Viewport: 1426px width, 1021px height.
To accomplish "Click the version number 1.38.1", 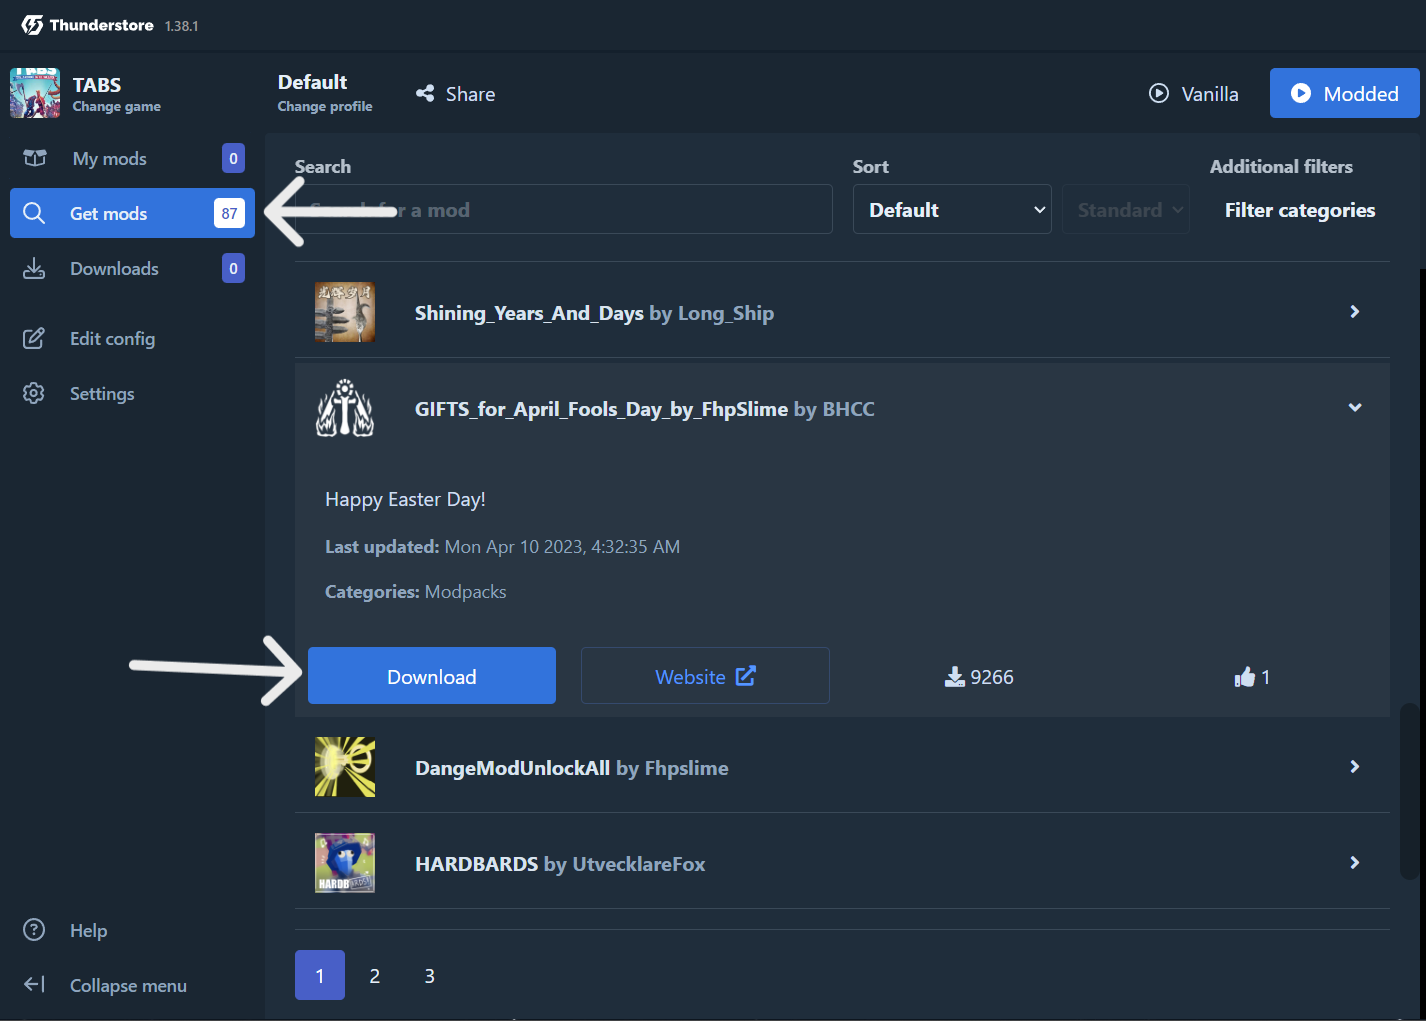I will pos(182,26).
